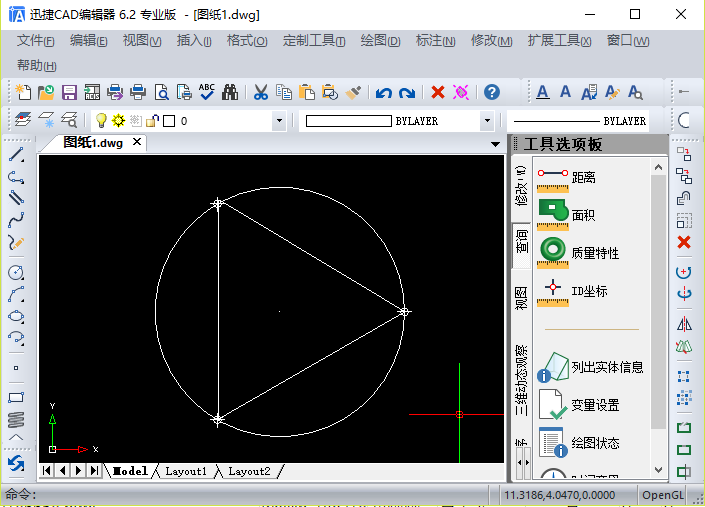Select the Arc drawing tool
This screenshot has width=705, height=507.
pos(16,294)
